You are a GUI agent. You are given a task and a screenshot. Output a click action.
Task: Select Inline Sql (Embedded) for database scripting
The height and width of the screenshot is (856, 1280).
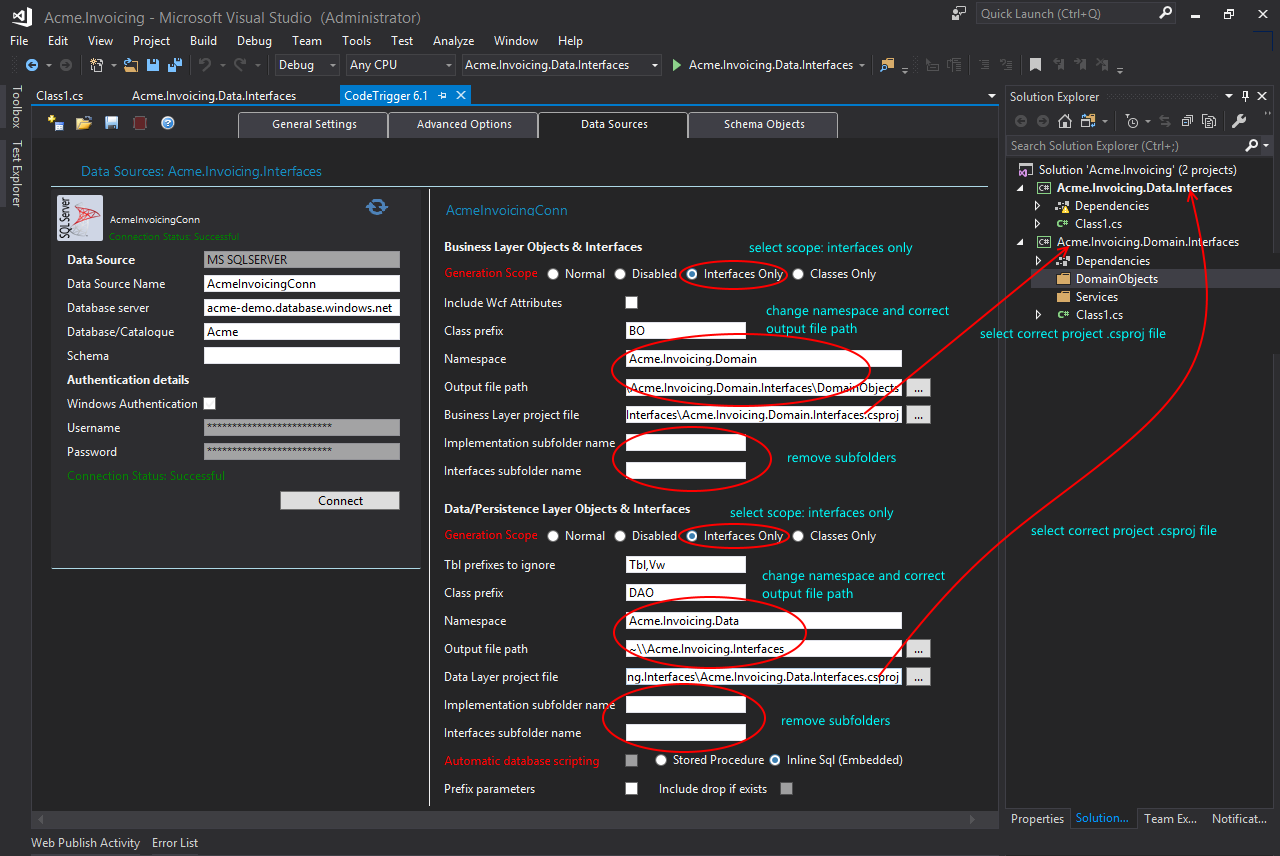pyautogui.click(x=774, y=759)
